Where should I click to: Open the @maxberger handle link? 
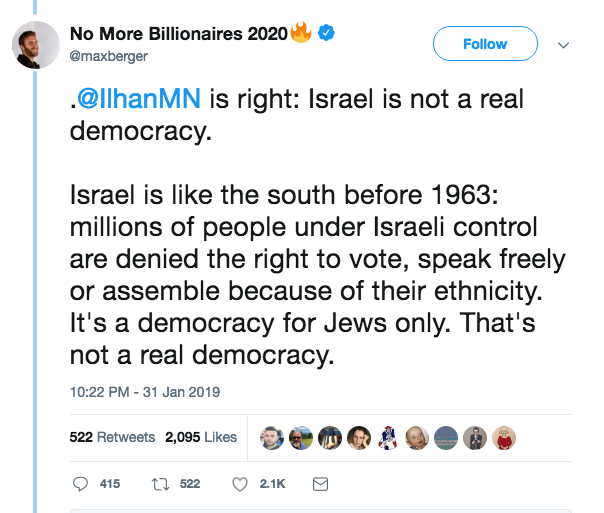109,56
